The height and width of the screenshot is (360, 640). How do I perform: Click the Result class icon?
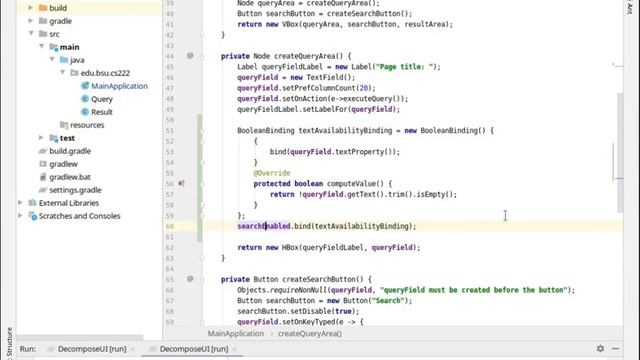85,112
